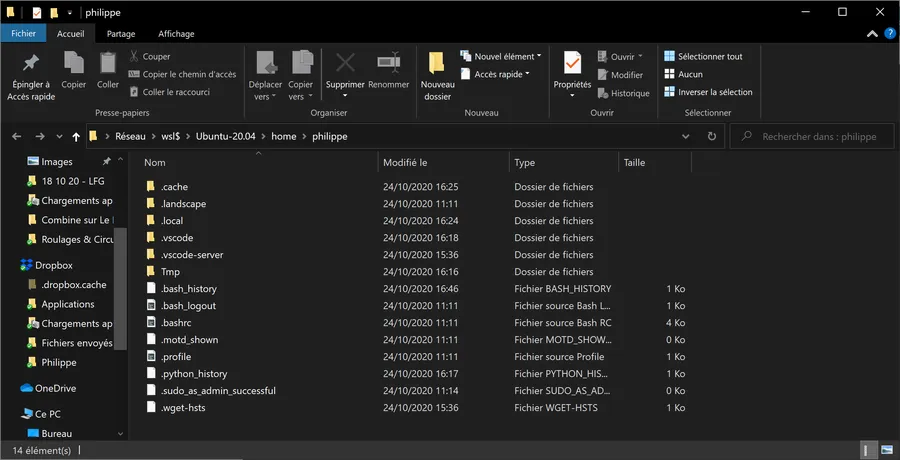Expand address bar history dropdown

(x=685, y=137)
